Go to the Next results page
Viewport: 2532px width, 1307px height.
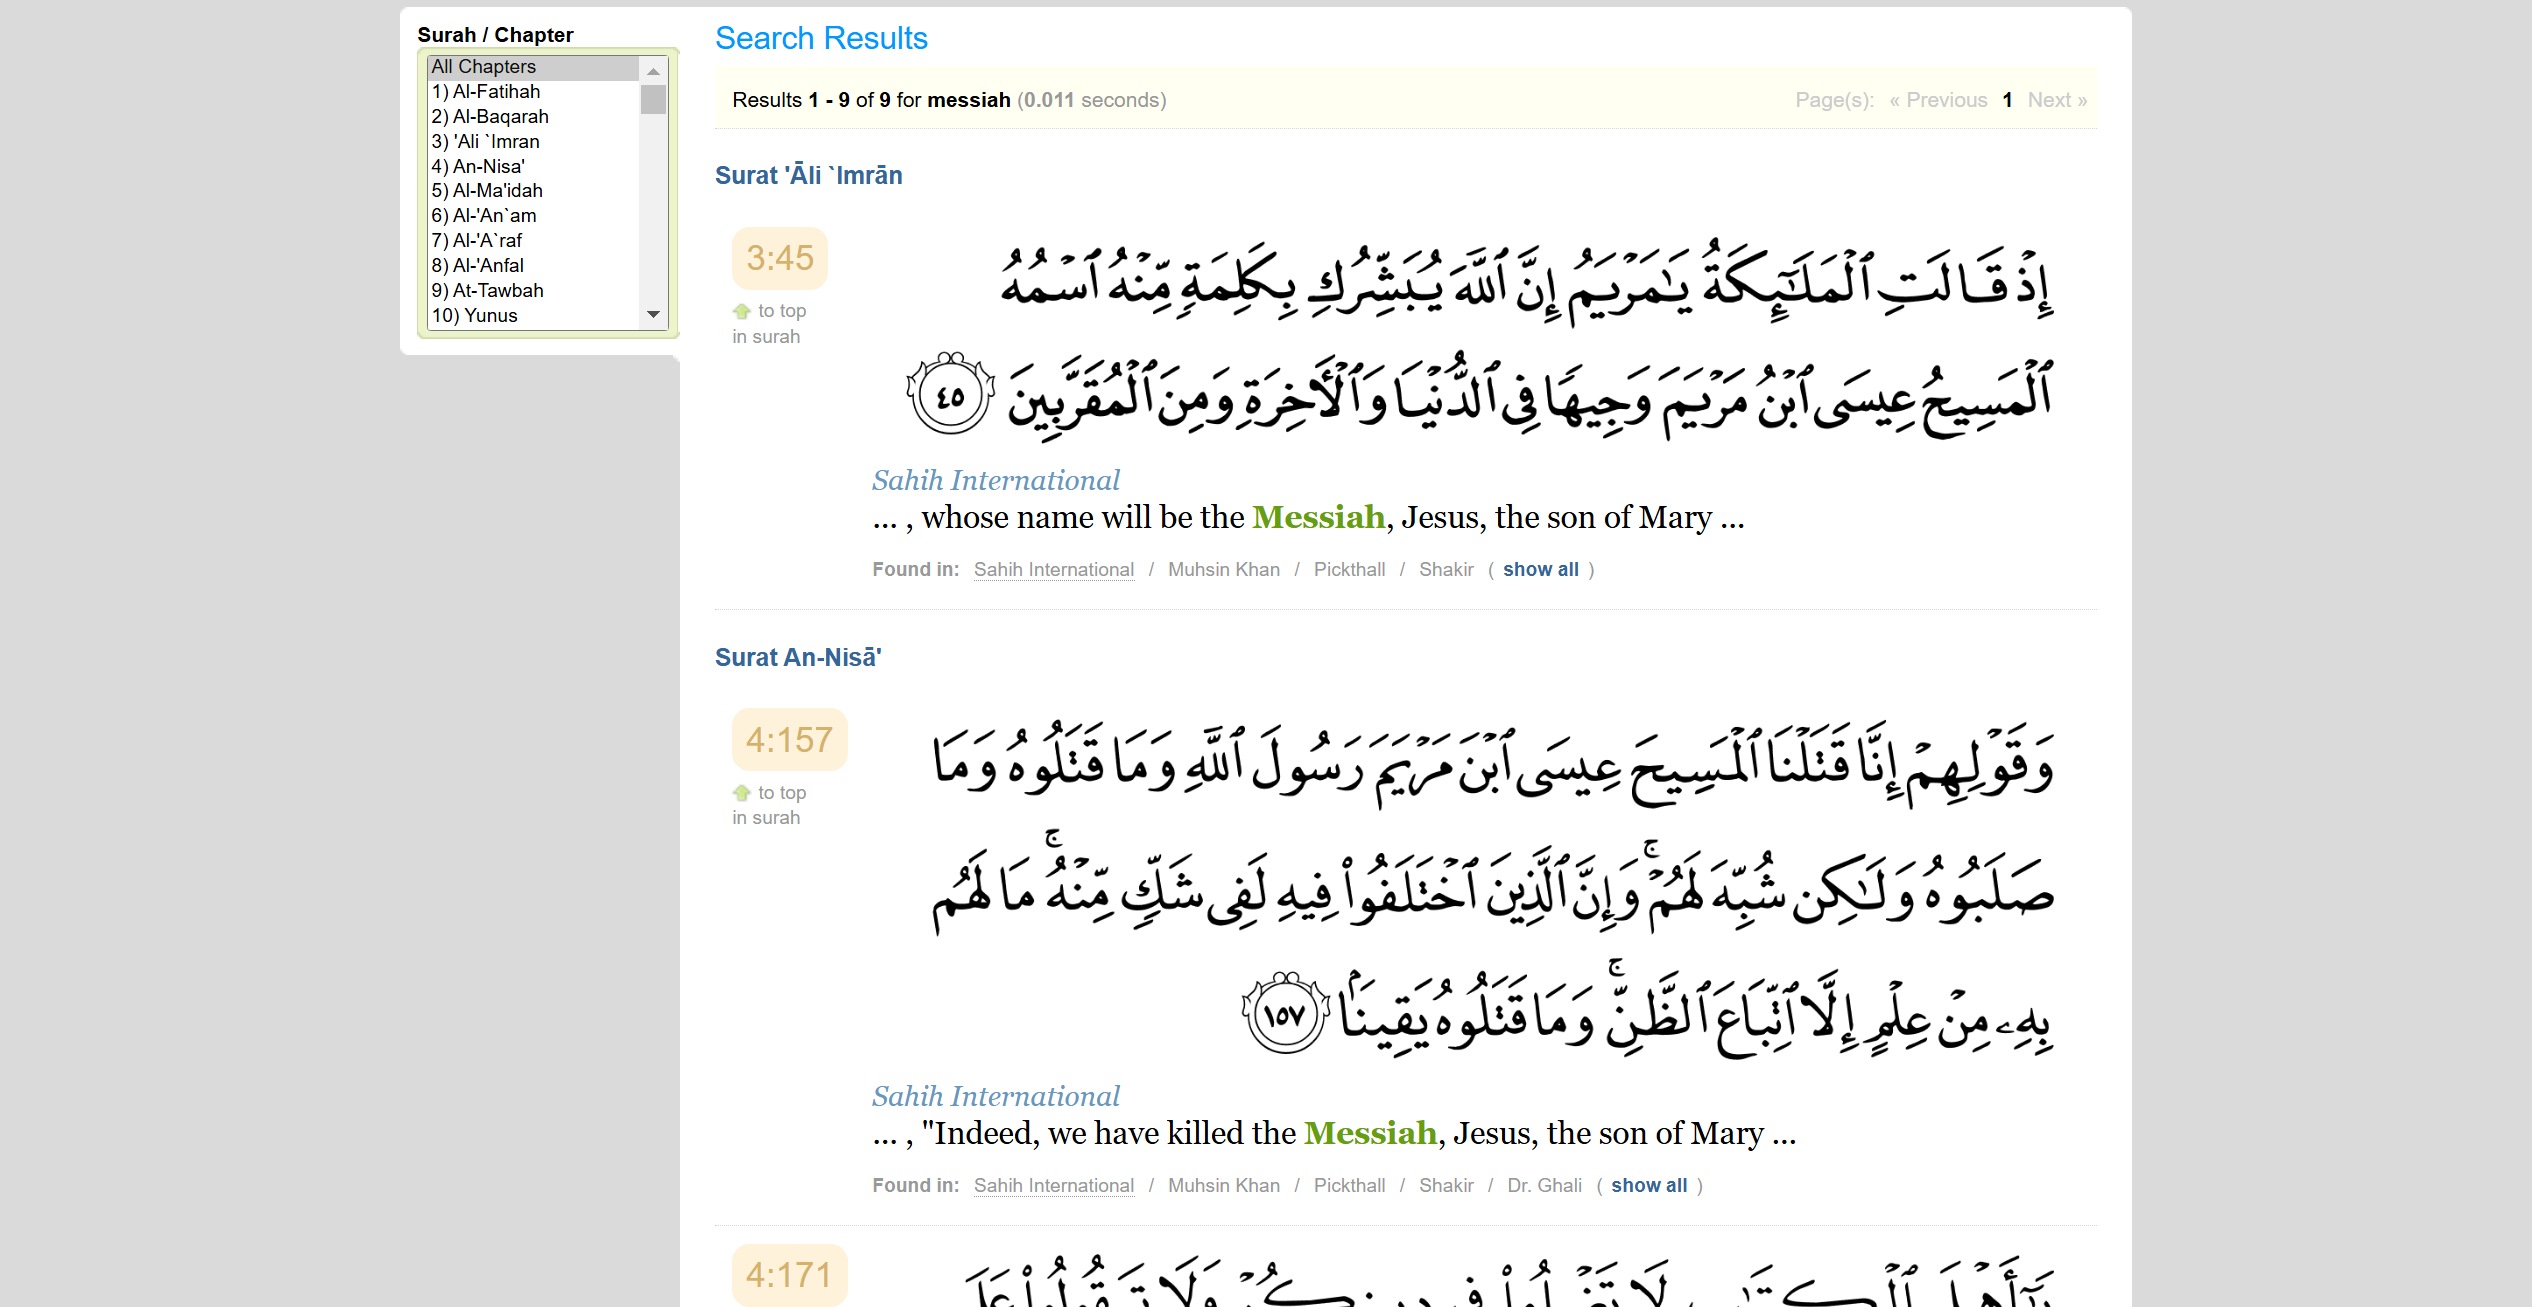click(x=2056, y=100)
